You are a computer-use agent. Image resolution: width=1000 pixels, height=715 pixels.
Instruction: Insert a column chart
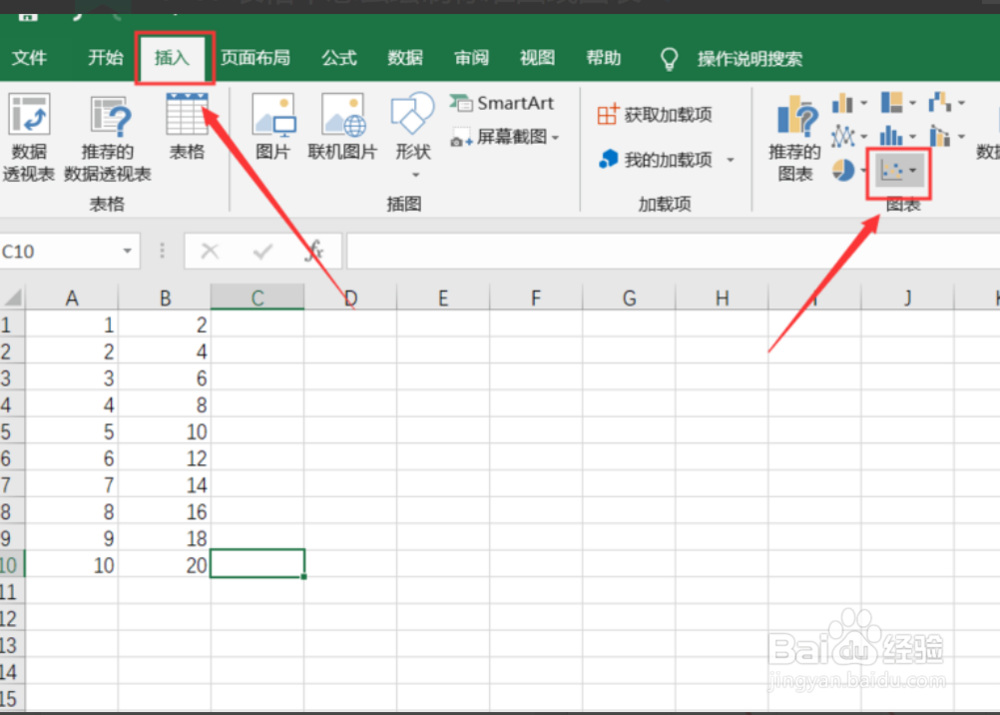point(843,101)
